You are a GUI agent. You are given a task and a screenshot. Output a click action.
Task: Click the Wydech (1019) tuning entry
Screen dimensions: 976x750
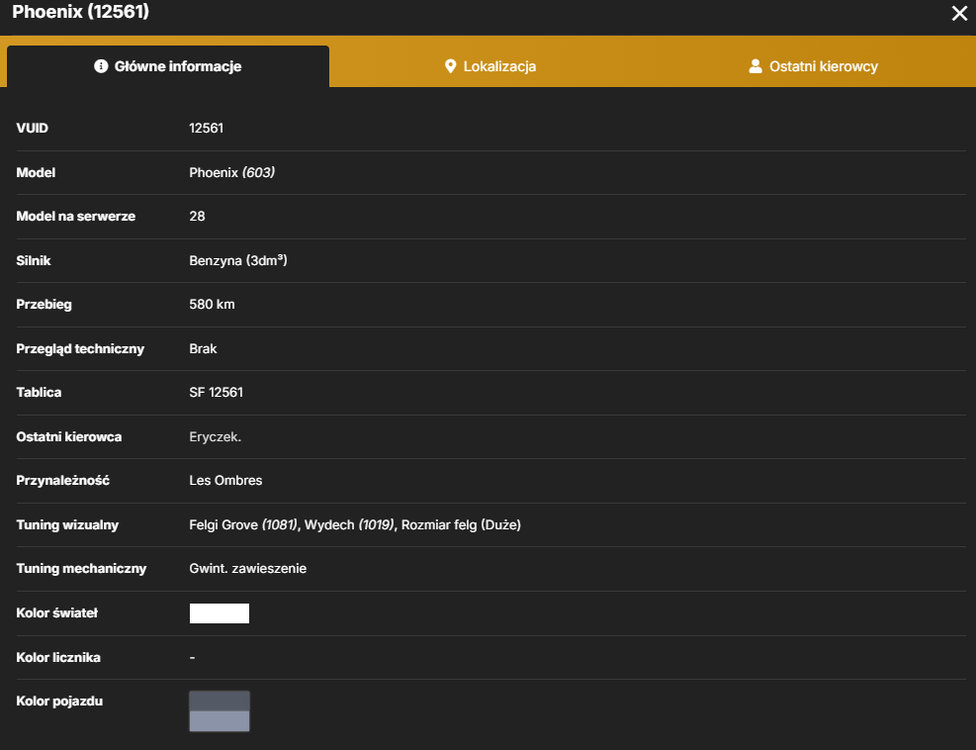tap(349, 525)
